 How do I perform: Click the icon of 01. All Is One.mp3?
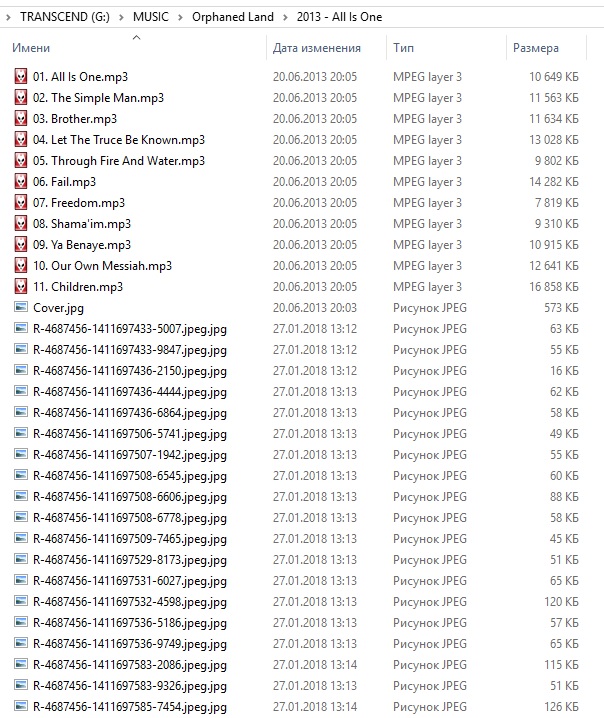[21, 77]
